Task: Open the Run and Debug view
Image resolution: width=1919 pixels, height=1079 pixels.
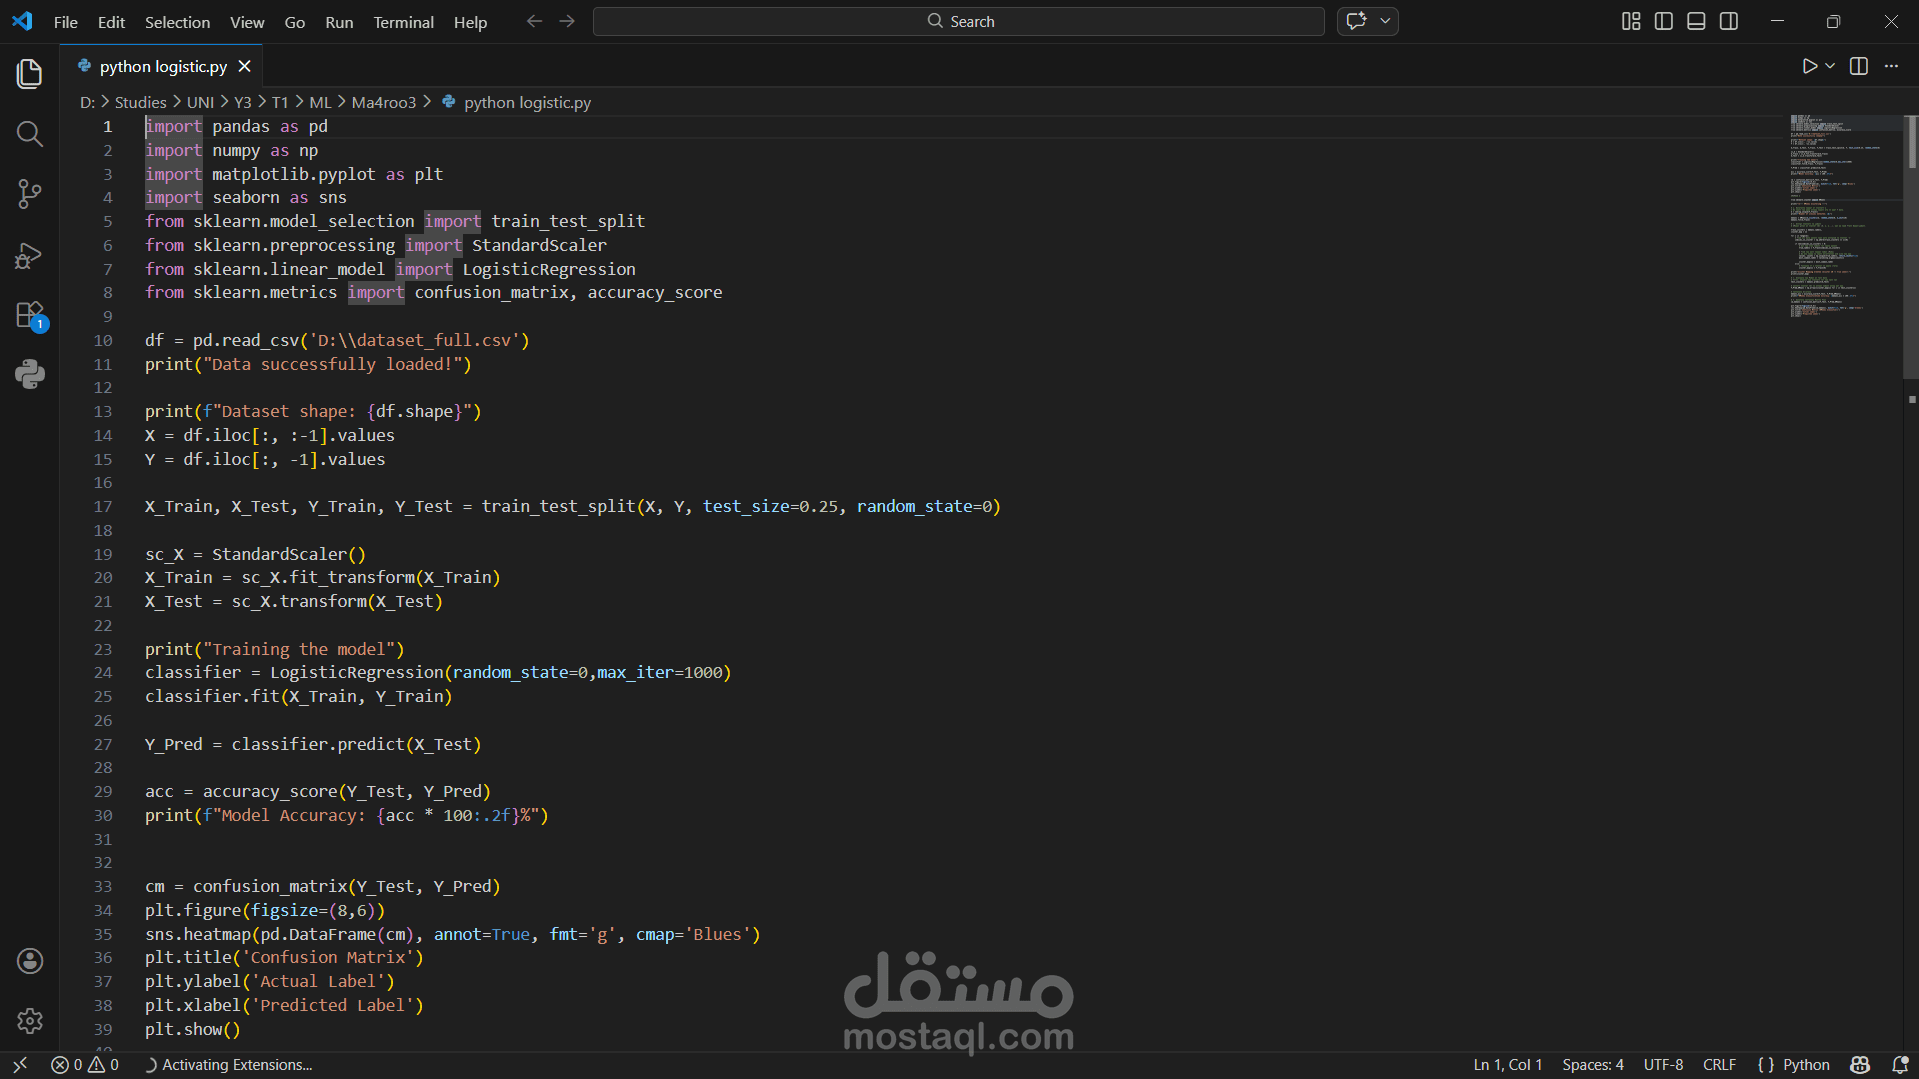Action: coord(30,255)
